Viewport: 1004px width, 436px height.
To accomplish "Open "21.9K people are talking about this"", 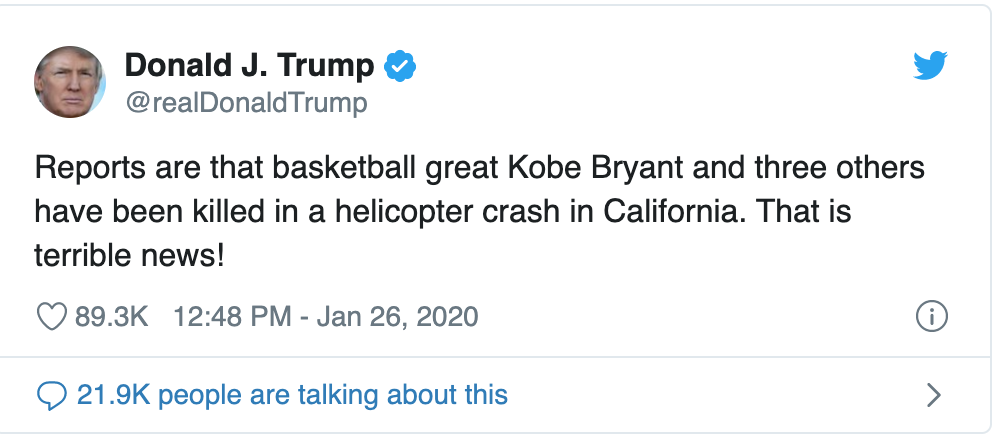I will pyautogui.click(x=292, y=395).
